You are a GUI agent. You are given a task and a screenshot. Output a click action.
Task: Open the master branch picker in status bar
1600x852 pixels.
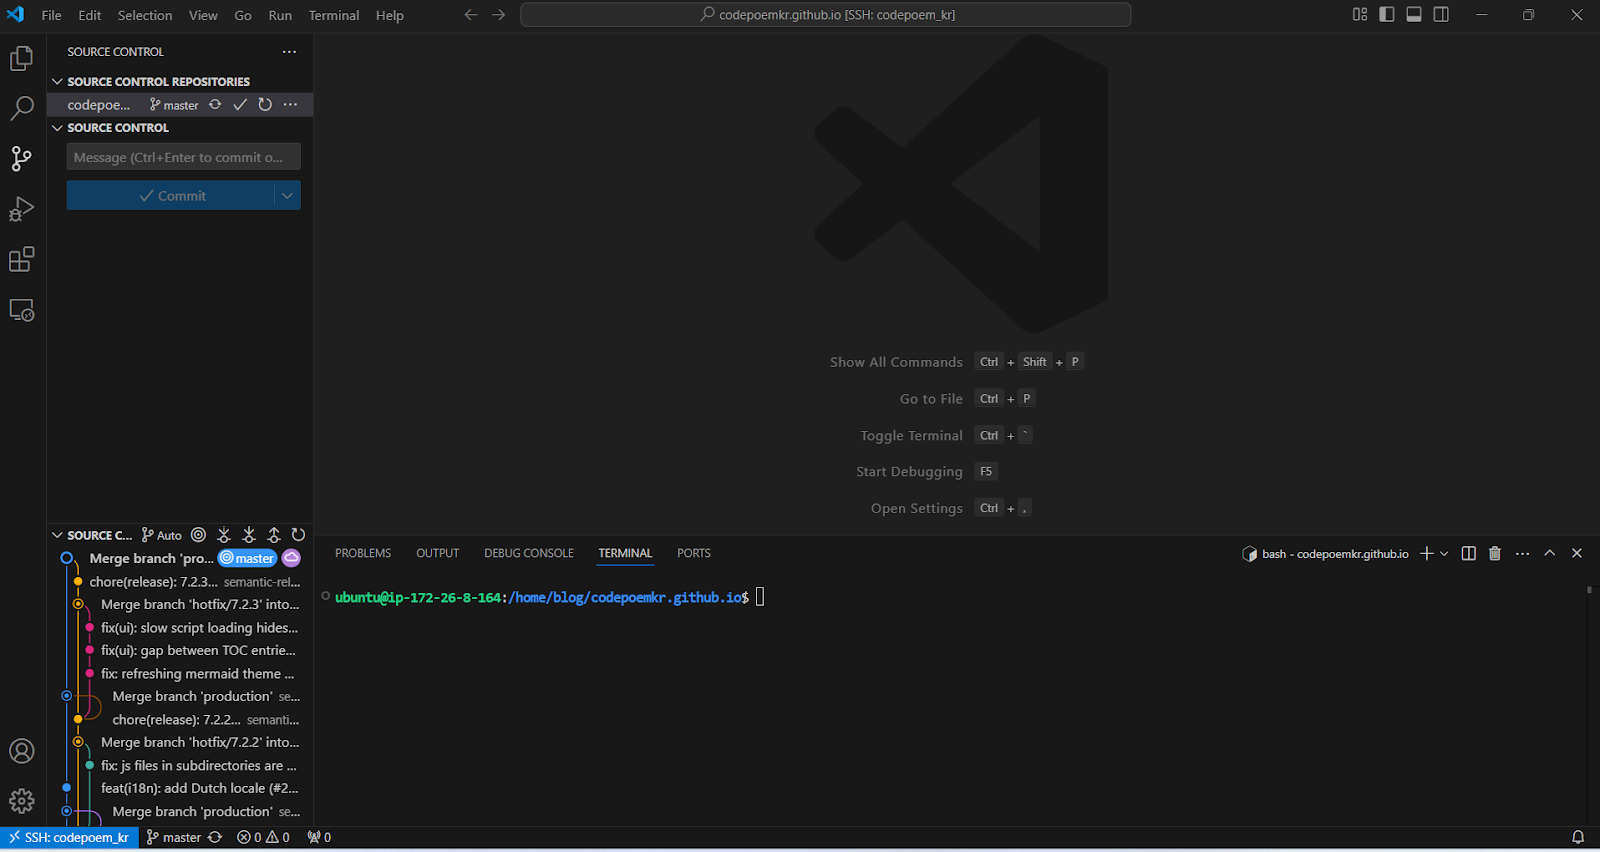click(174, 838)
